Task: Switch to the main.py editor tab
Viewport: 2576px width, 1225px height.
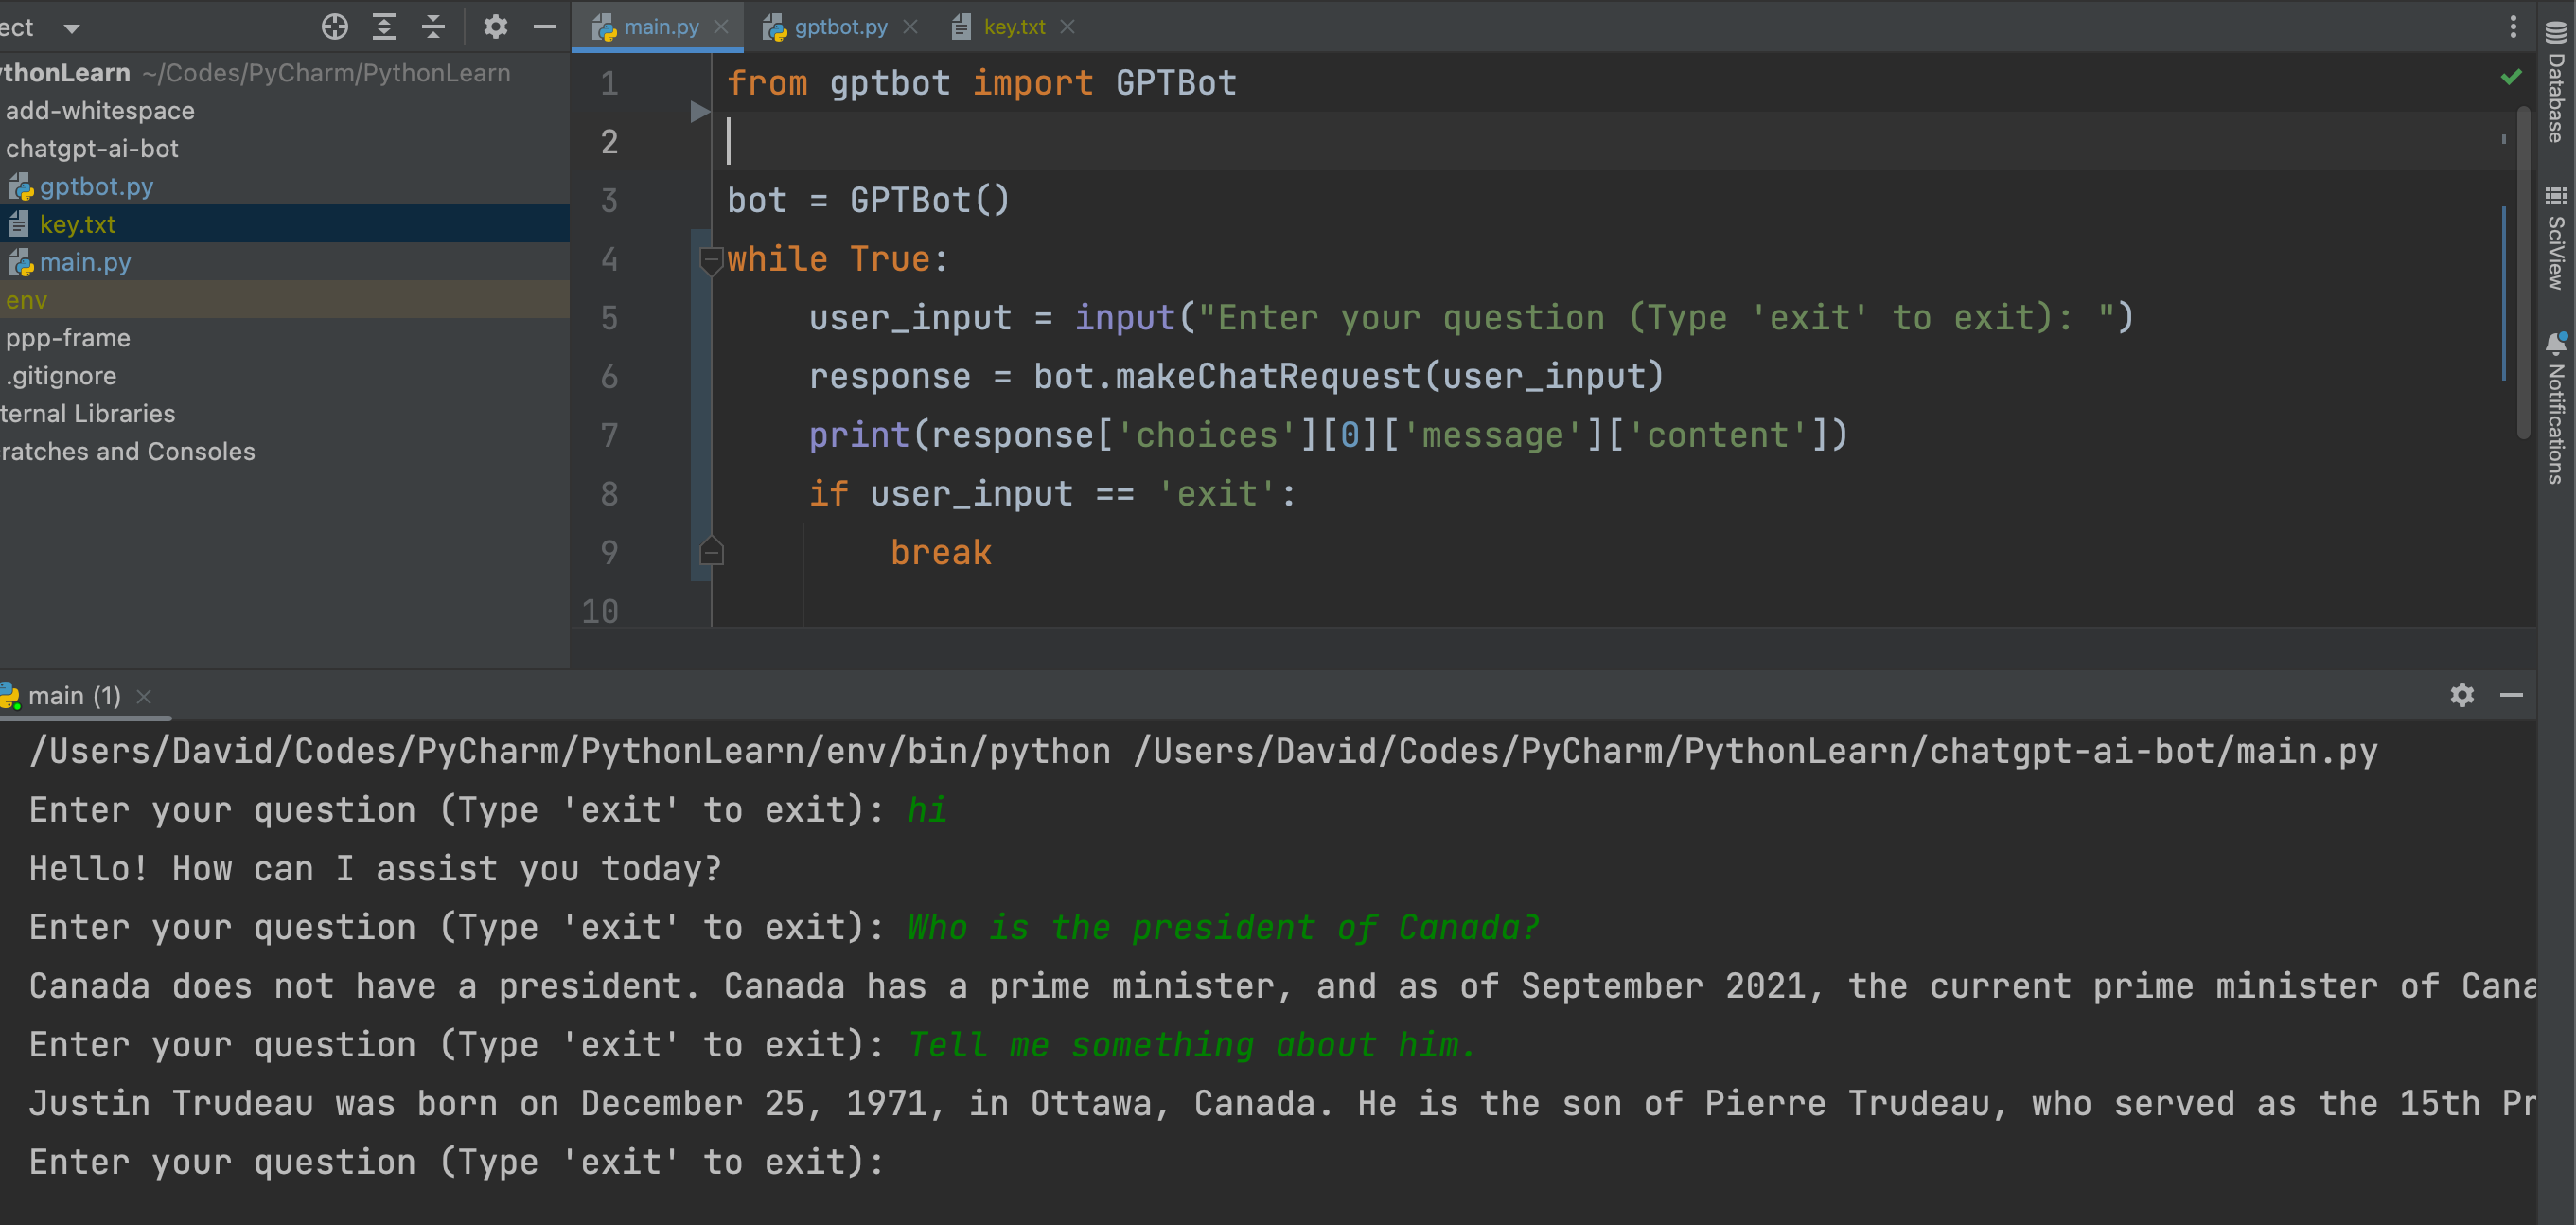Action: [660, 27]
